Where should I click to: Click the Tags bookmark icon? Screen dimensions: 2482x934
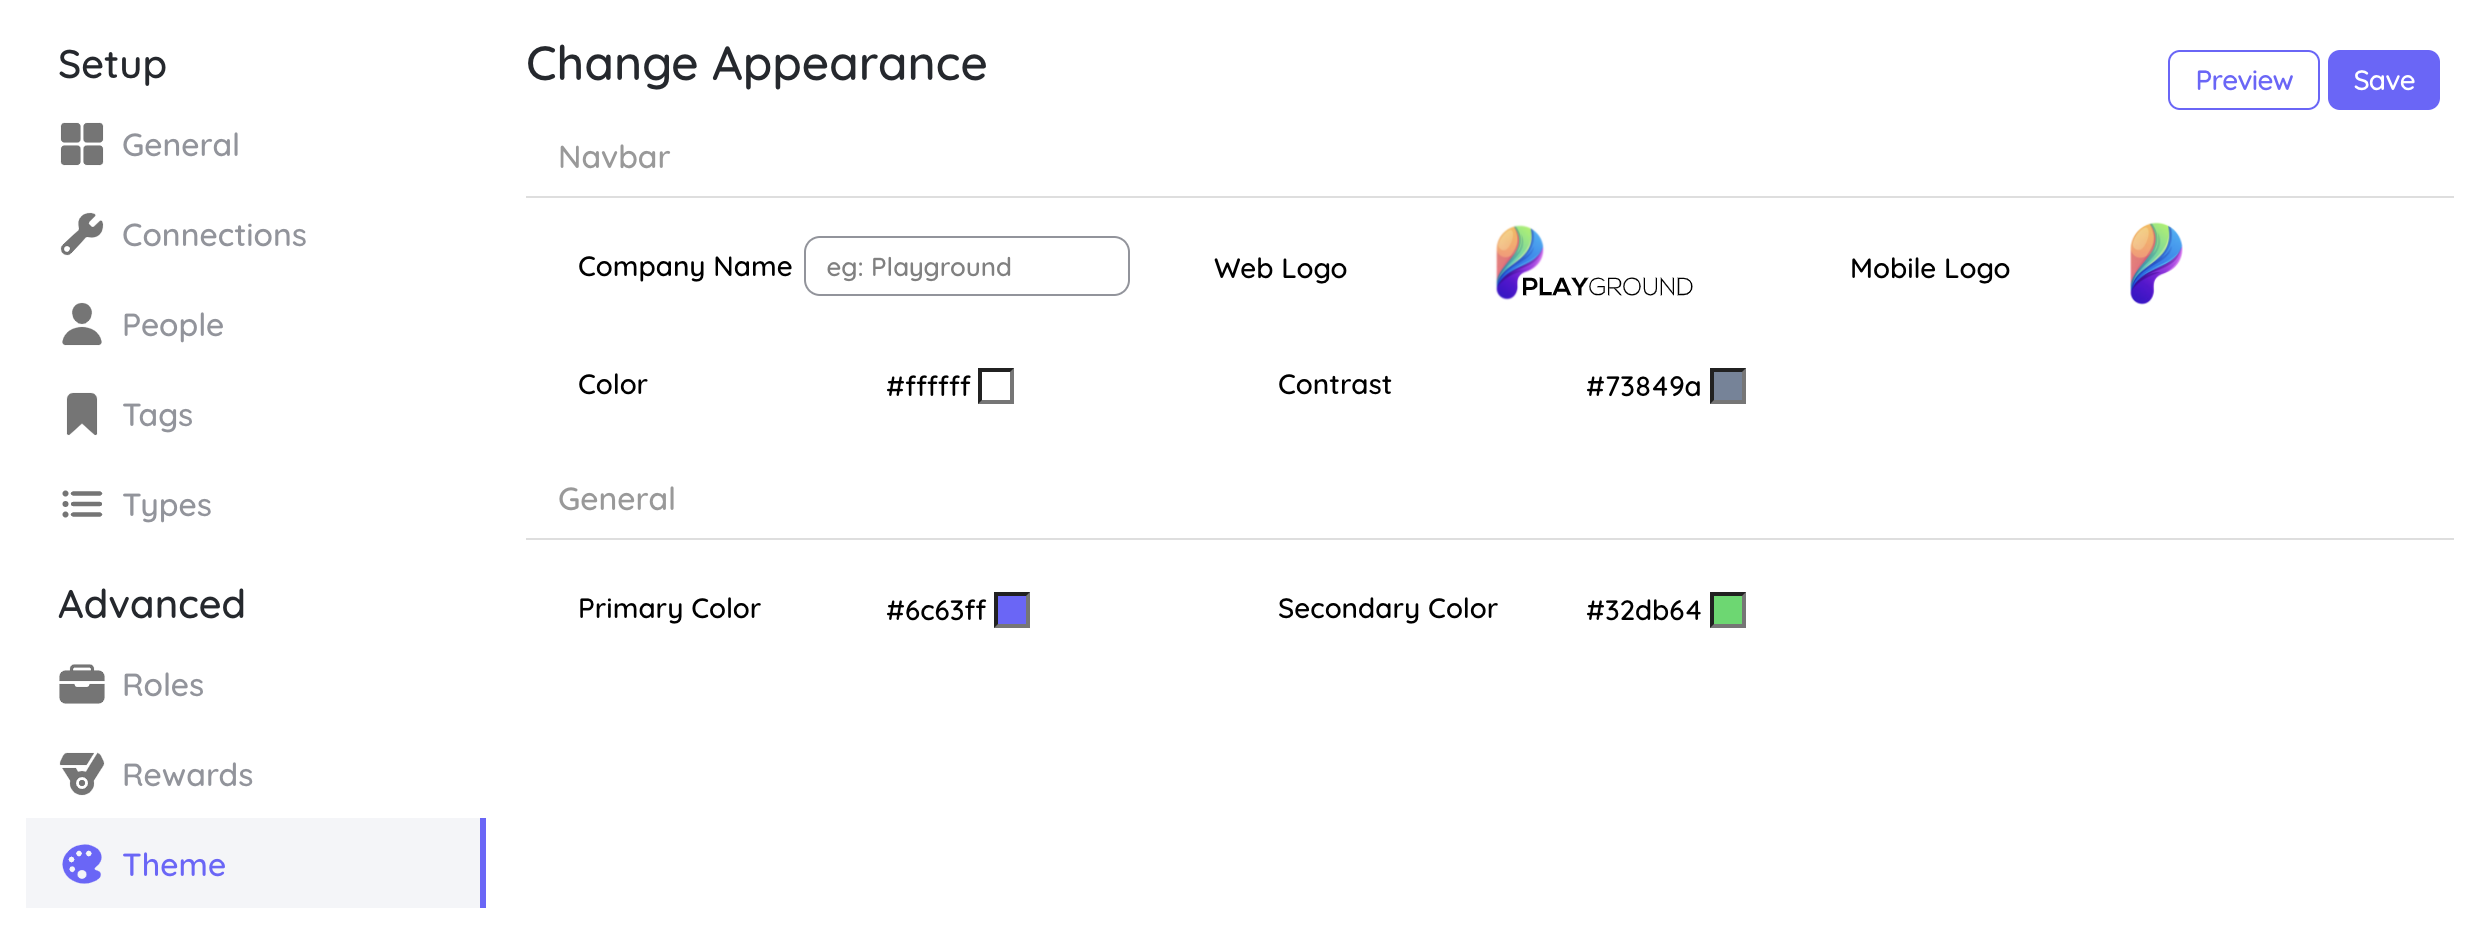81,414
